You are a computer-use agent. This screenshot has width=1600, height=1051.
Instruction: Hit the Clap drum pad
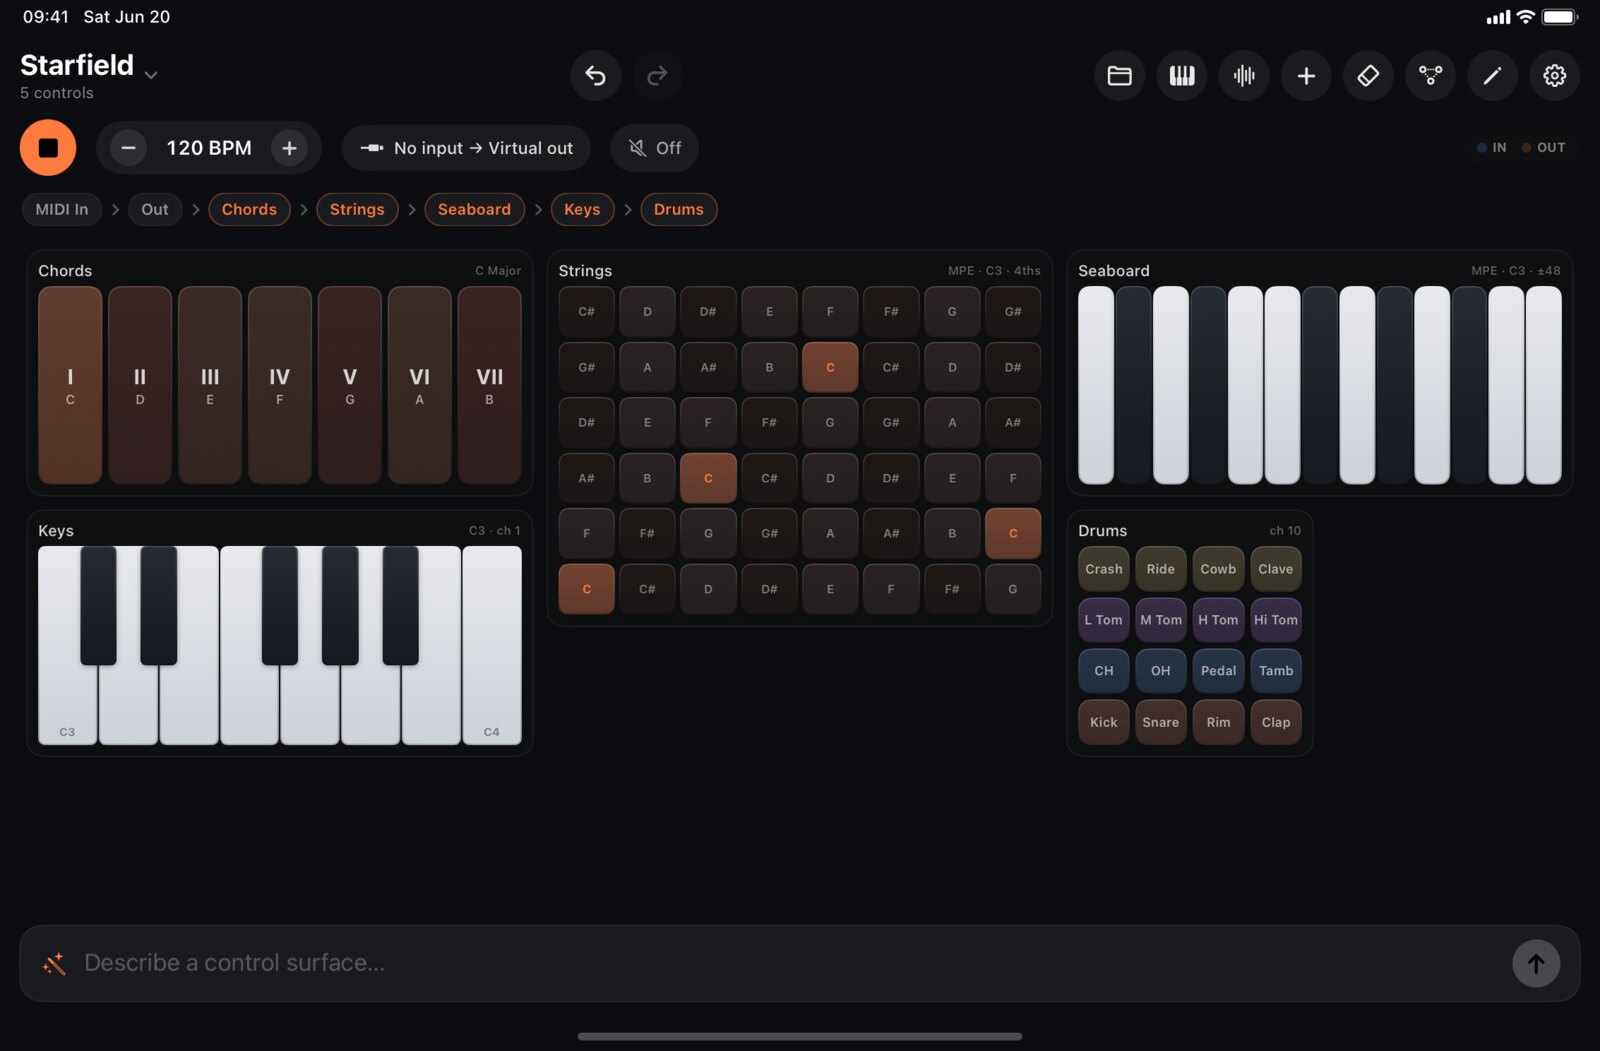pos(1276,722)
